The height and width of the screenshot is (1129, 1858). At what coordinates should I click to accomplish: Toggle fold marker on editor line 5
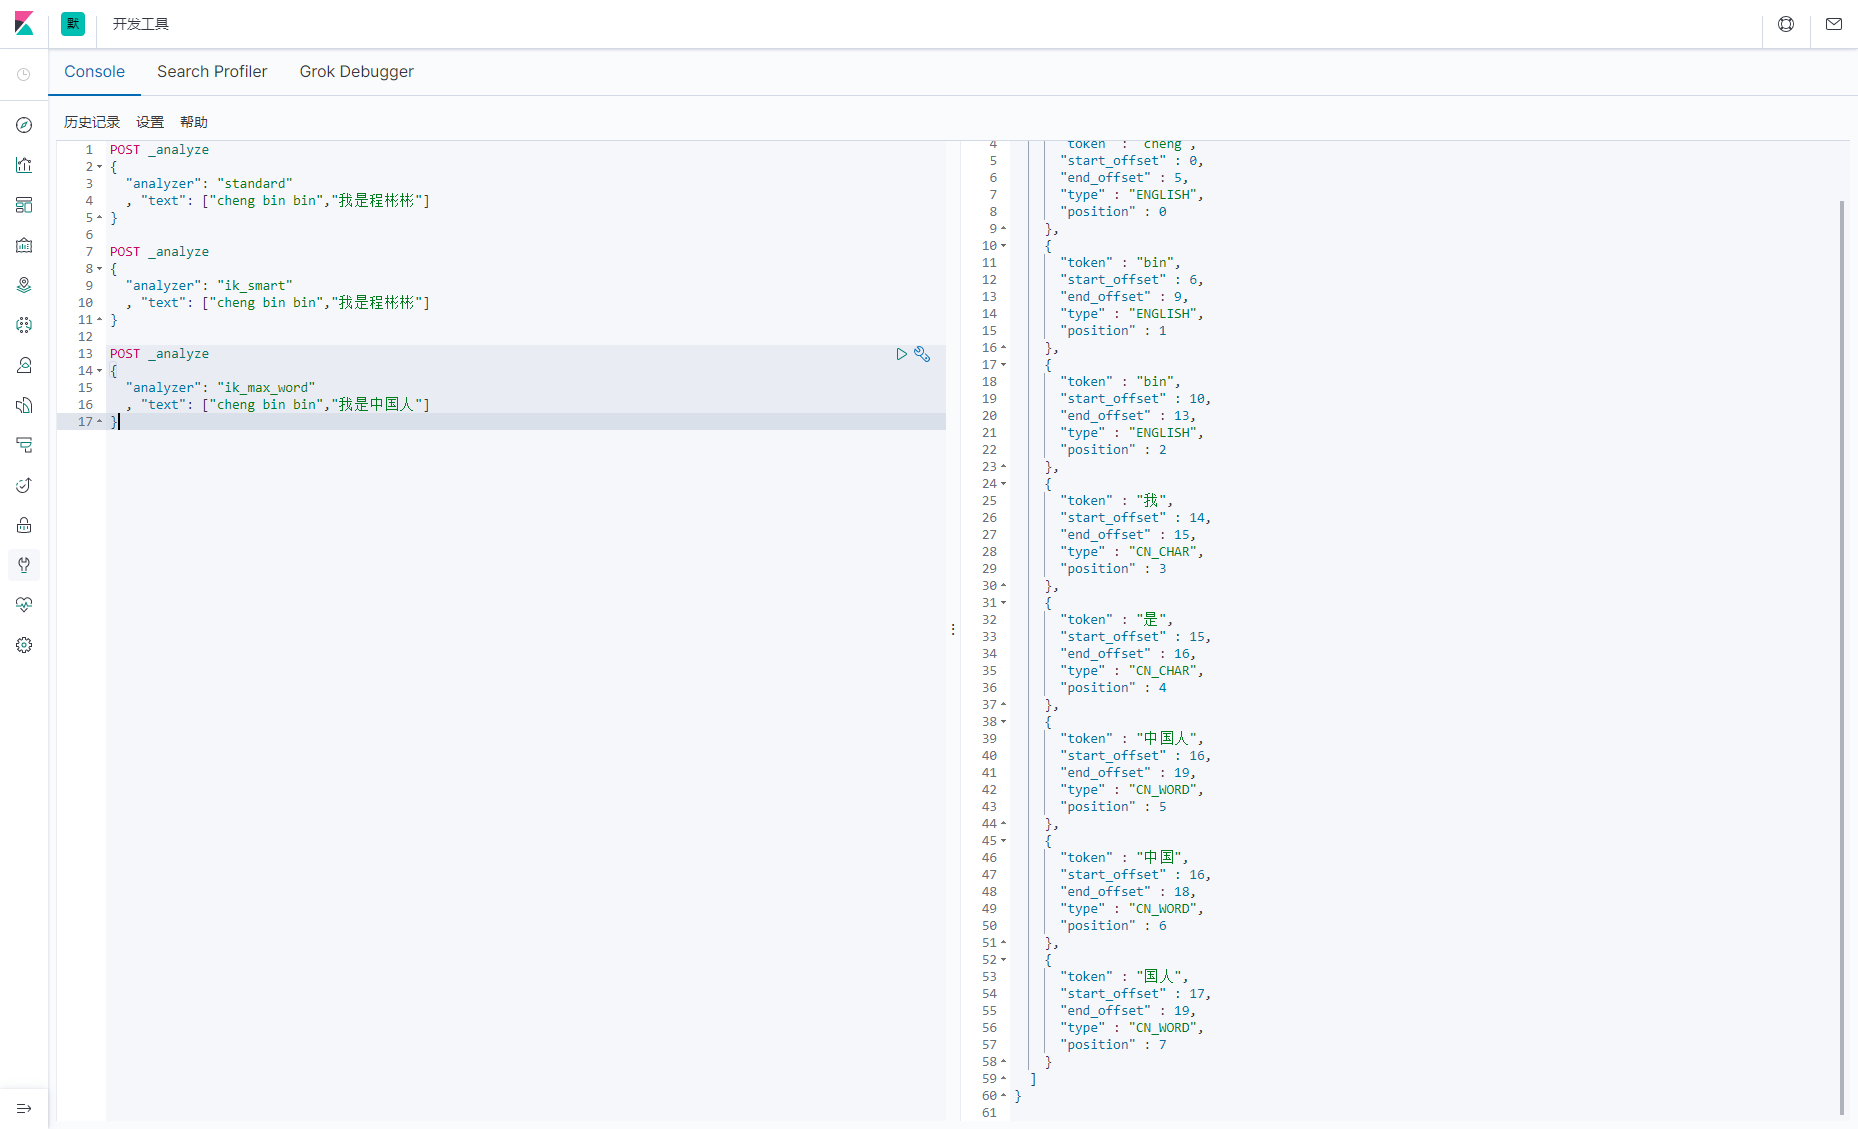[99, 218]
